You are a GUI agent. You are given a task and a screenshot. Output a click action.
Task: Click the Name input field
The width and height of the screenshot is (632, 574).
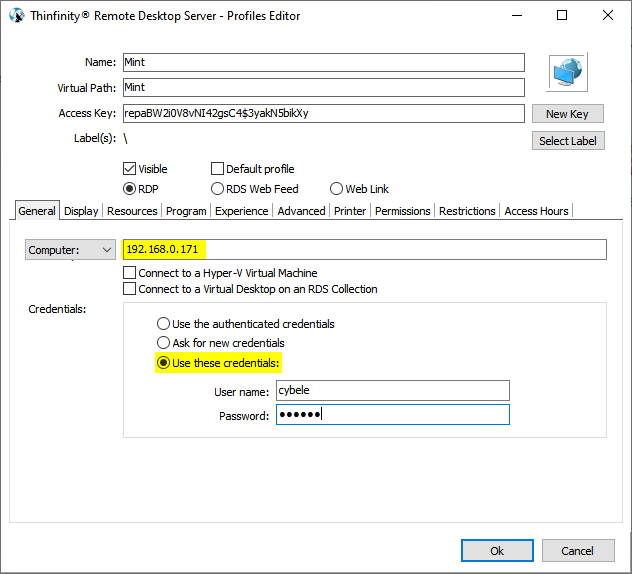coord(324,62)
